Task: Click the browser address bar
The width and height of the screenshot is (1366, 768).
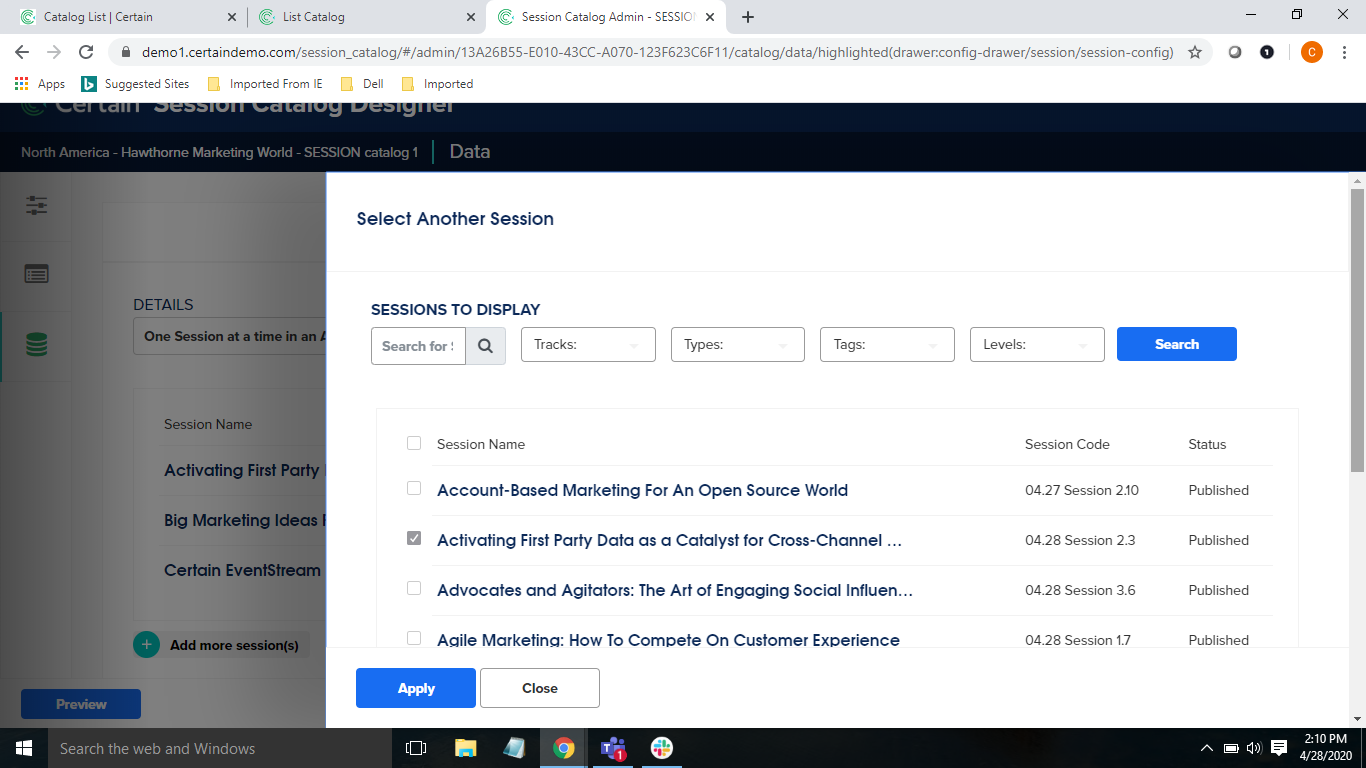Action: point(655,52)
